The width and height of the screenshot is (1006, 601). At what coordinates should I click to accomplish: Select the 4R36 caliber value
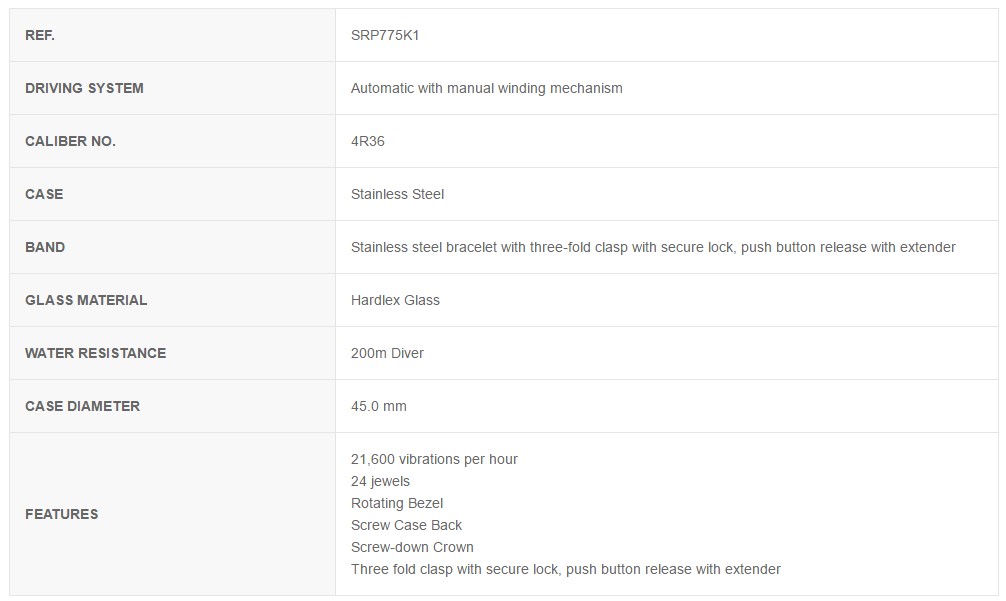(x=368, y=141)
